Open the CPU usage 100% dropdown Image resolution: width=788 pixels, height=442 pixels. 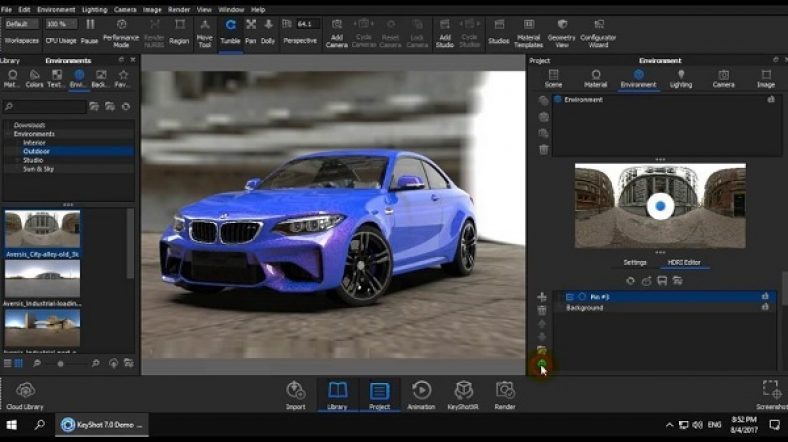coord(62,23)
